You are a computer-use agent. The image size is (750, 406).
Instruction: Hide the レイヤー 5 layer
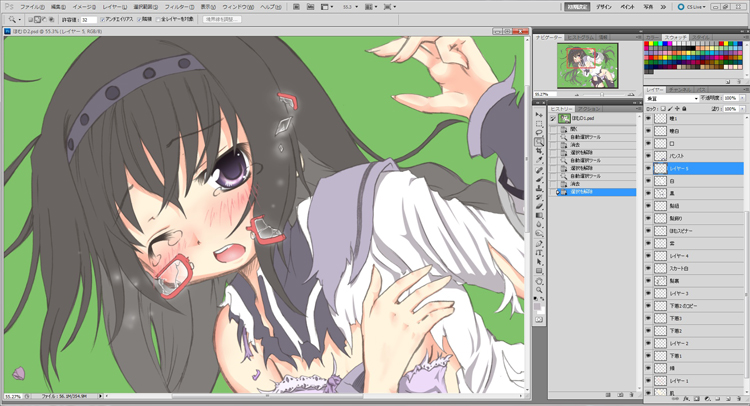tap(649, 168)
